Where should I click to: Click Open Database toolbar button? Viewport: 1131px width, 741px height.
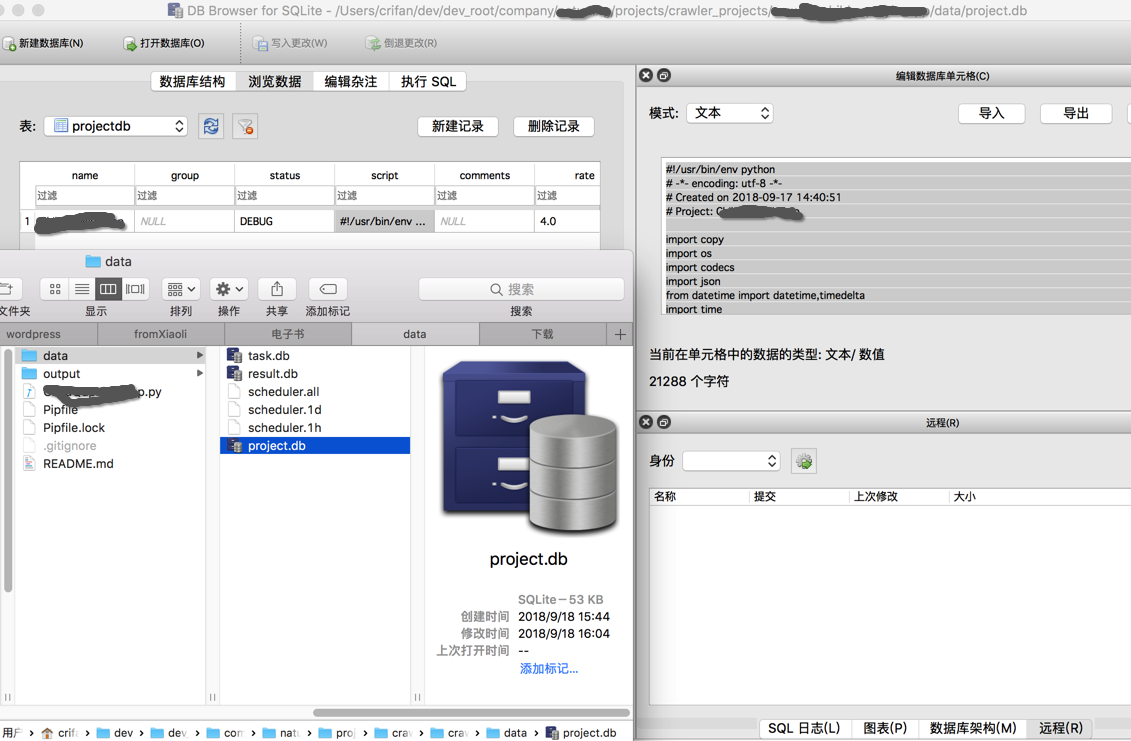point(164,43)
